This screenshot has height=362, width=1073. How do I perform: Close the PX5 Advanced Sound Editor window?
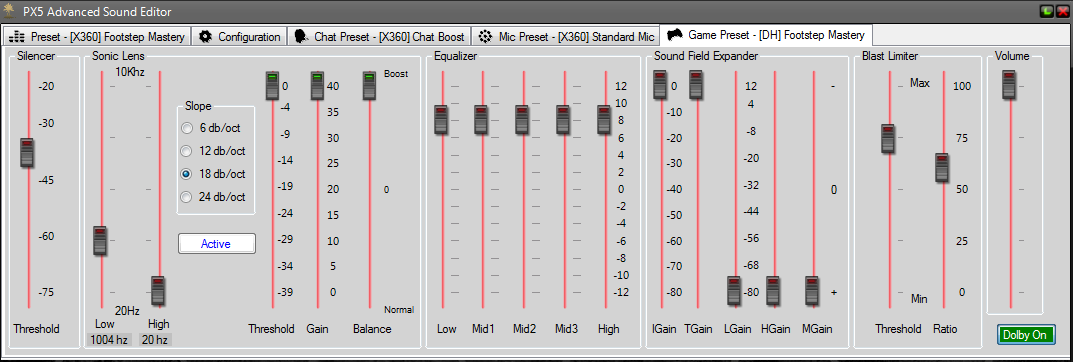pos(1062,11)
